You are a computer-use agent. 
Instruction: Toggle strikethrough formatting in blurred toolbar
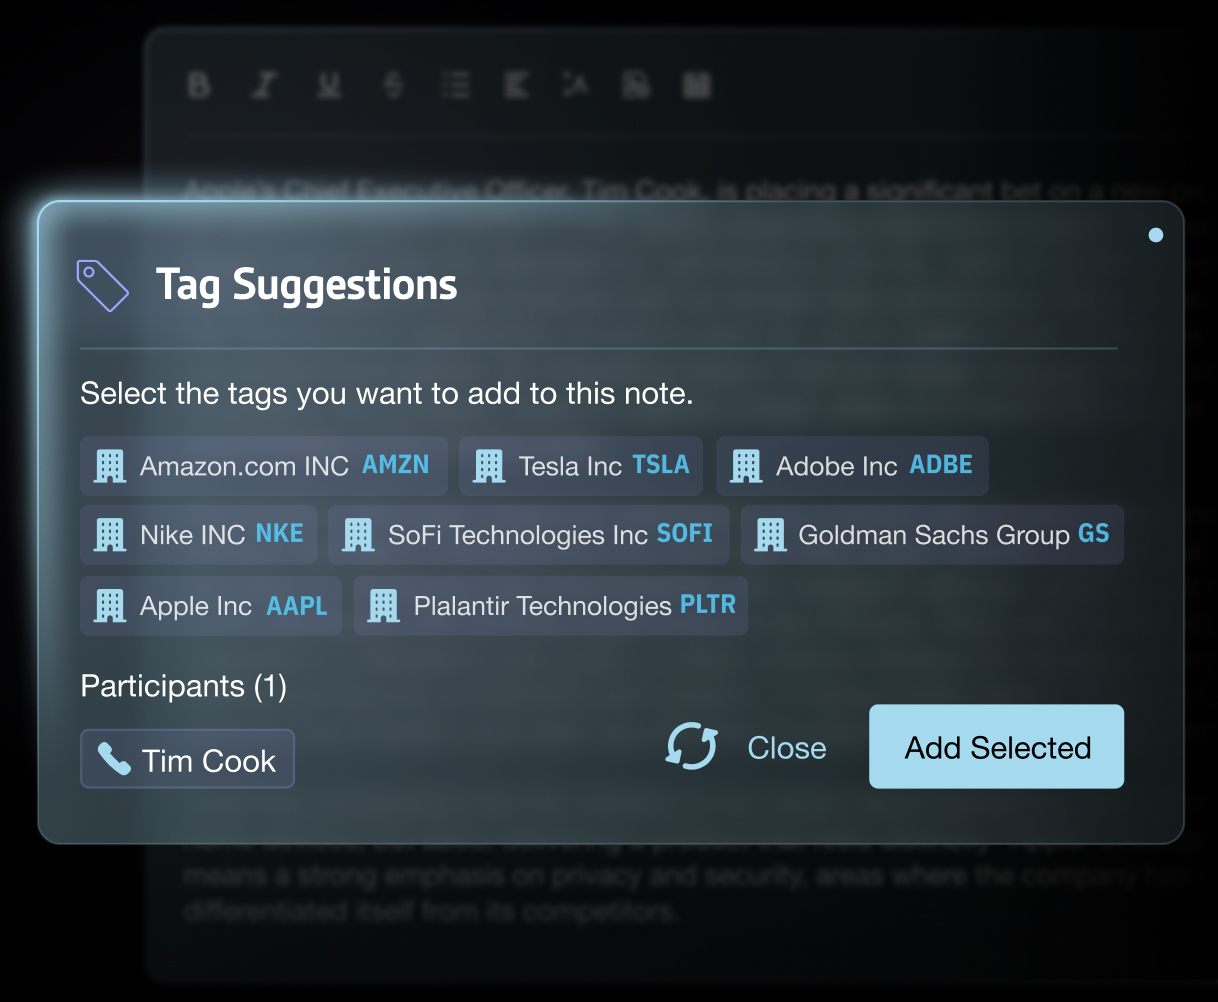coord(393,85)
